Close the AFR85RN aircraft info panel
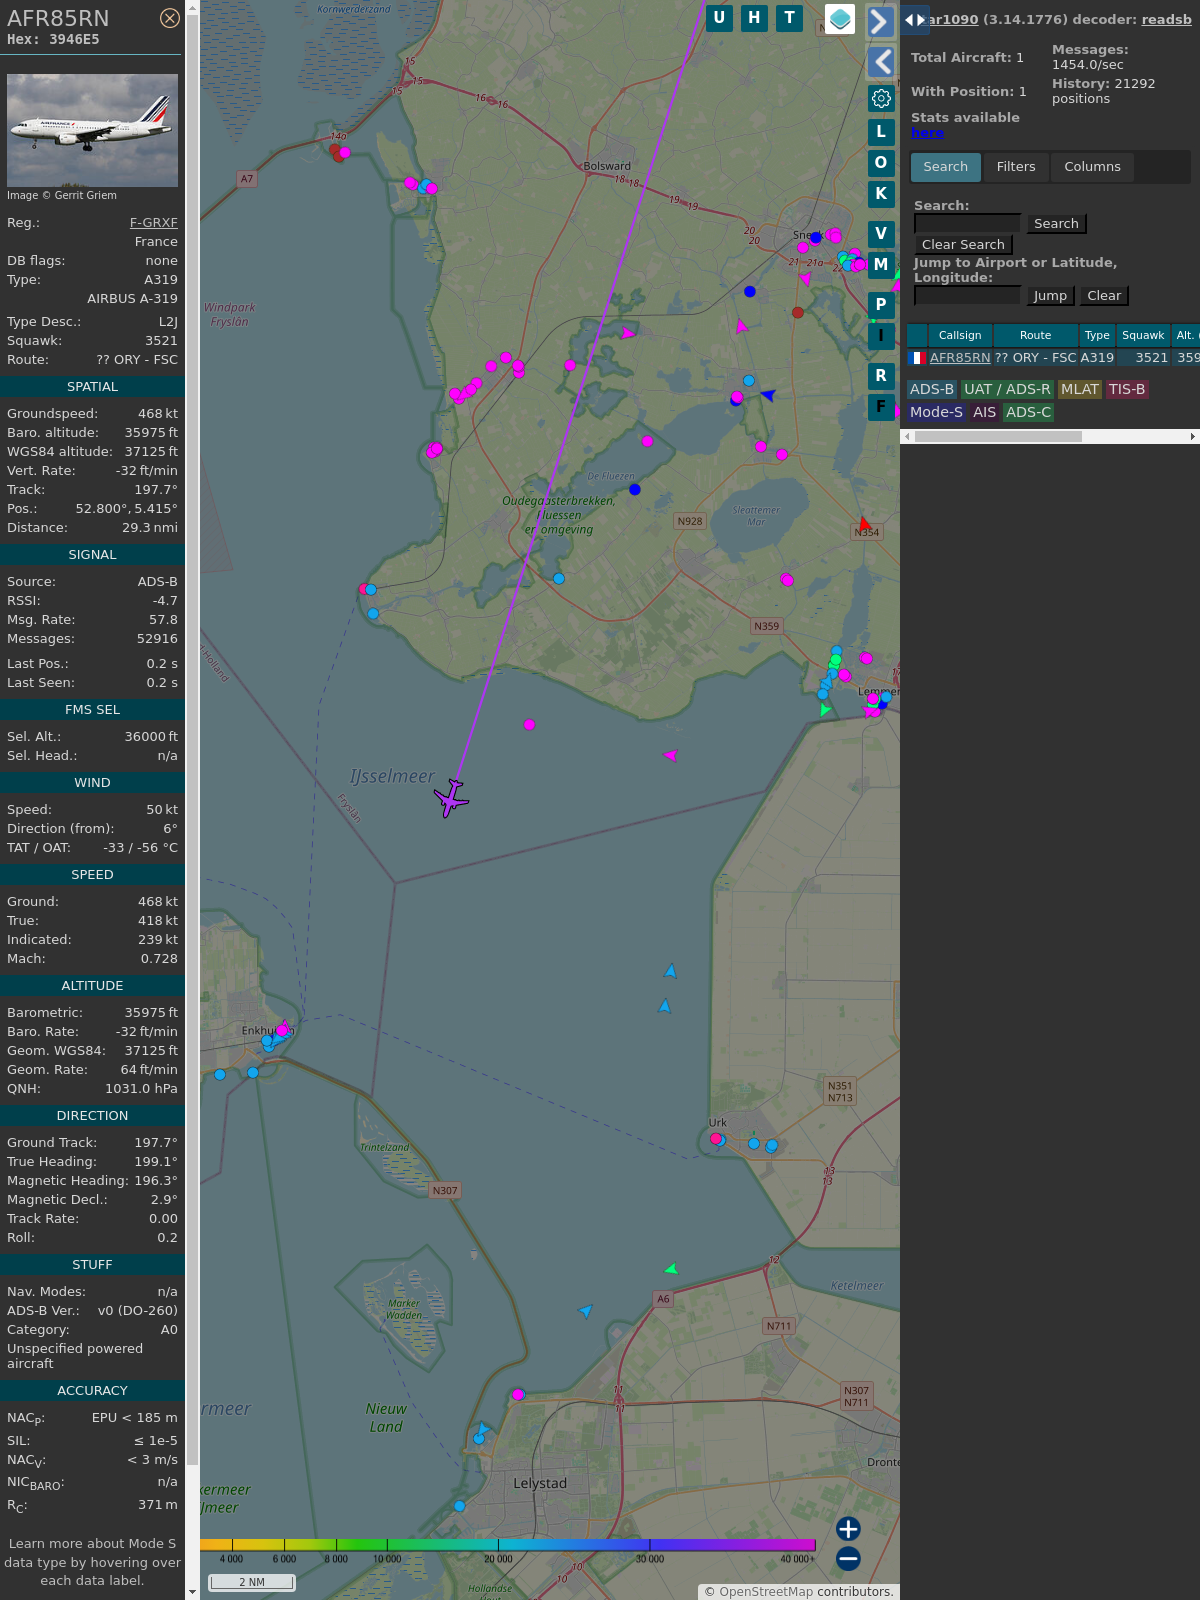Image resolution: width=1200 pixels, height=1600 pixels. [x=170, y=18]
